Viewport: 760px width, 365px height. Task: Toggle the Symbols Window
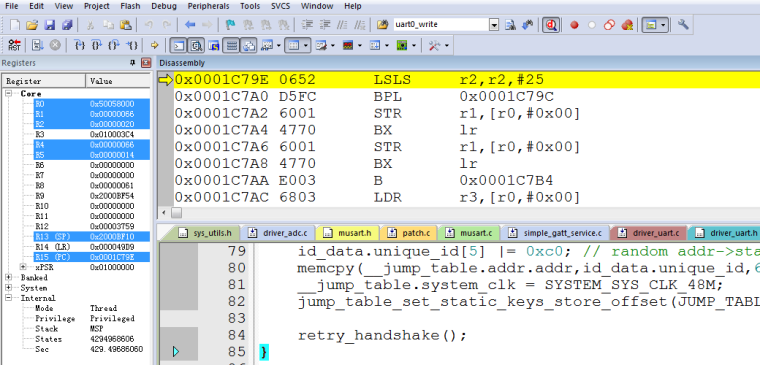point(214,46)
